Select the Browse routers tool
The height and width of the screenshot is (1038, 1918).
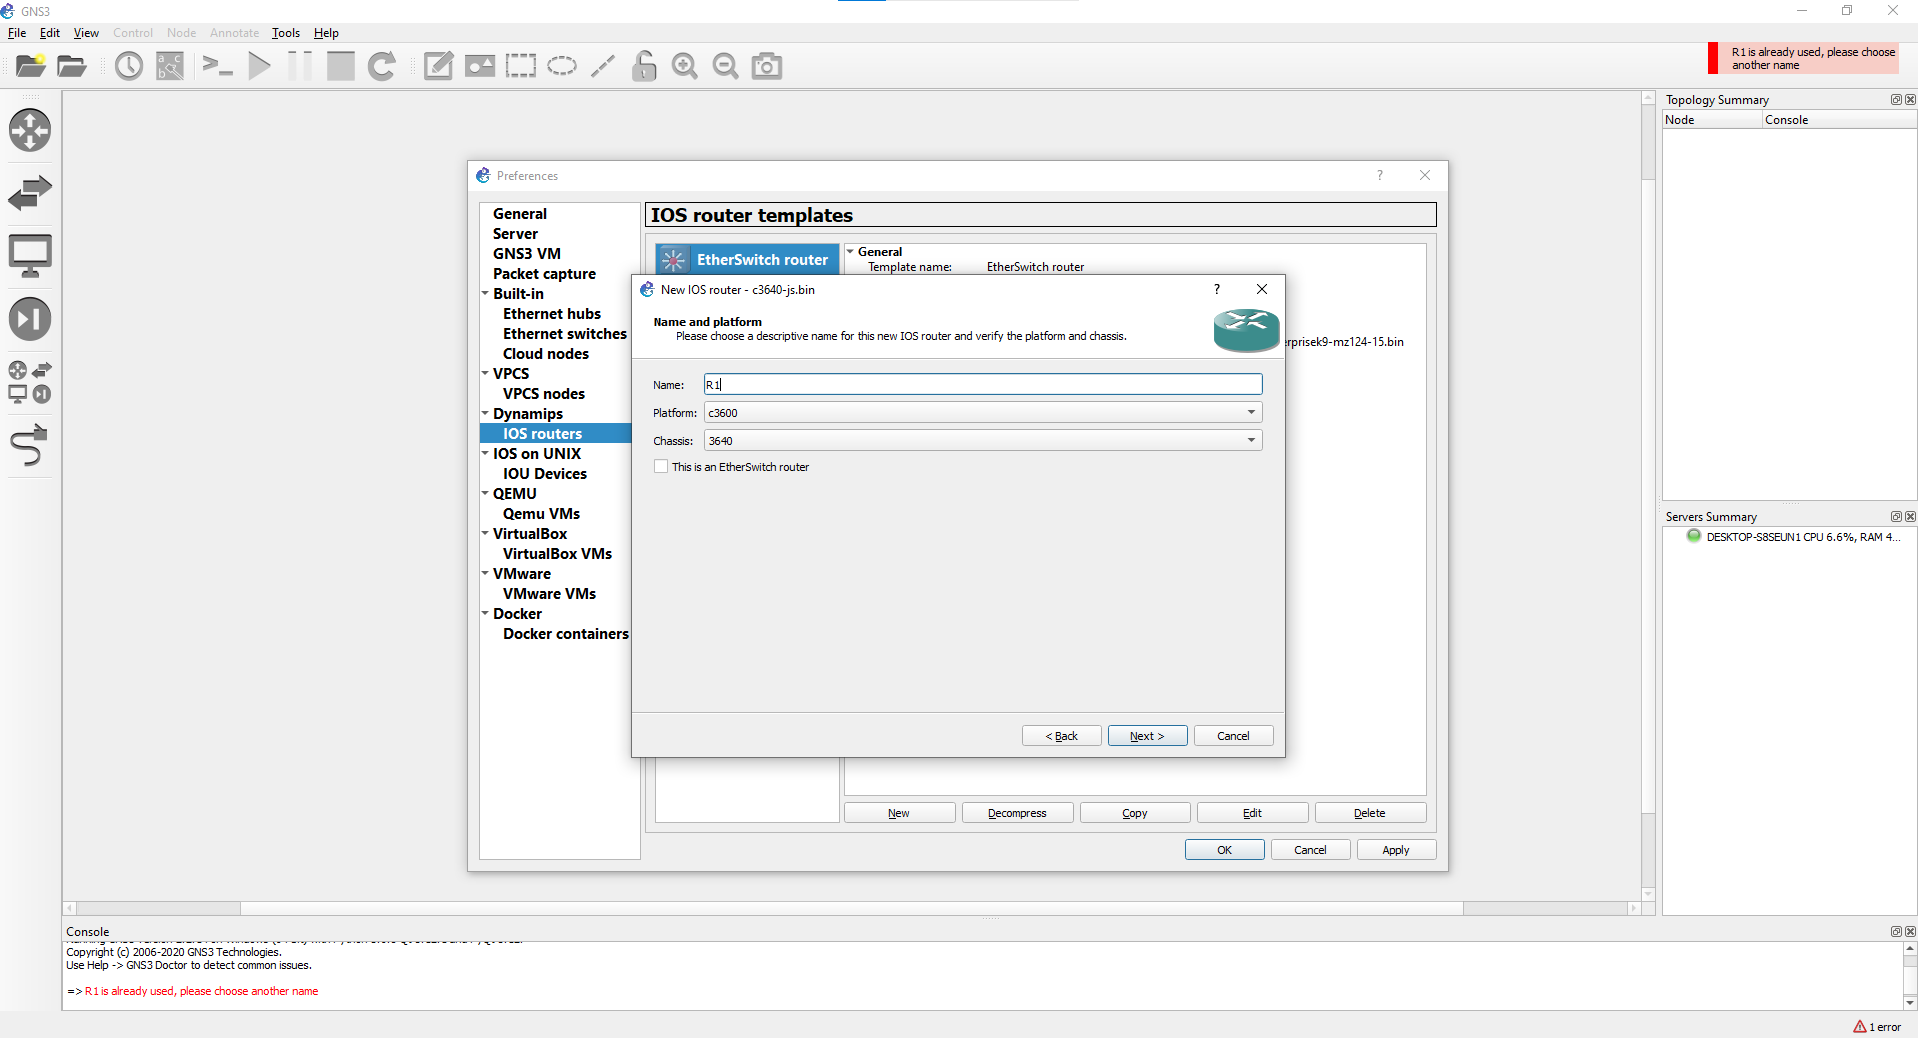[30, 130]
